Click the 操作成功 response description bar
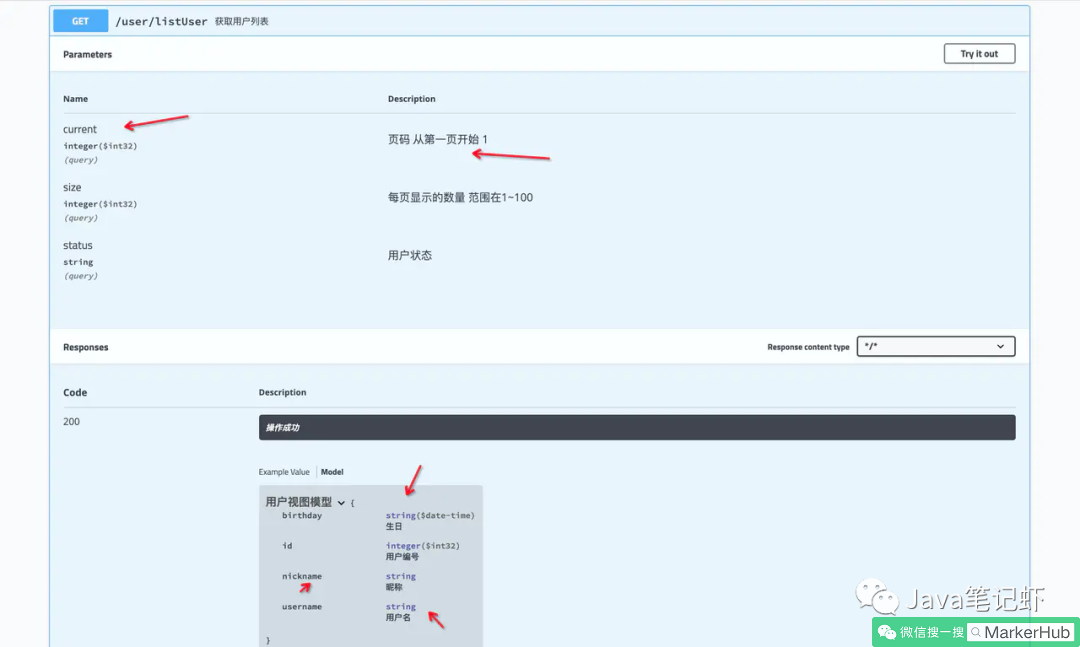1080x647 pixels. pos(636,427)
